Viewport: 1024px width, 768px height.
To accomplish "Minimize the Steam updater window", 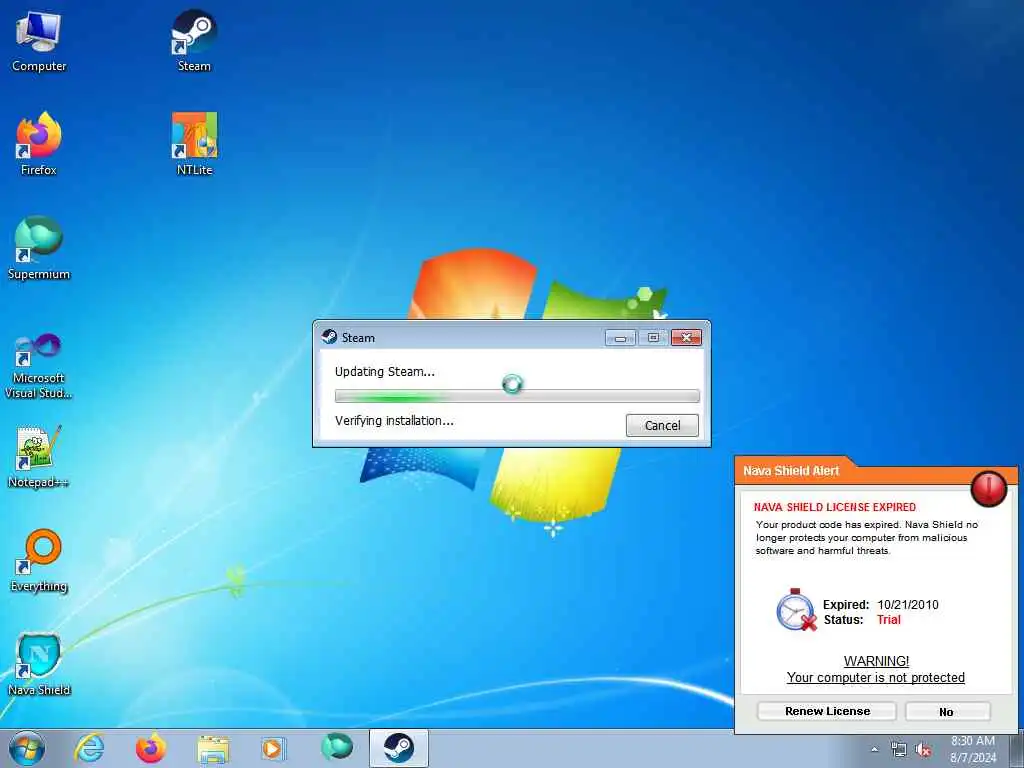I will tap(620, 338).
